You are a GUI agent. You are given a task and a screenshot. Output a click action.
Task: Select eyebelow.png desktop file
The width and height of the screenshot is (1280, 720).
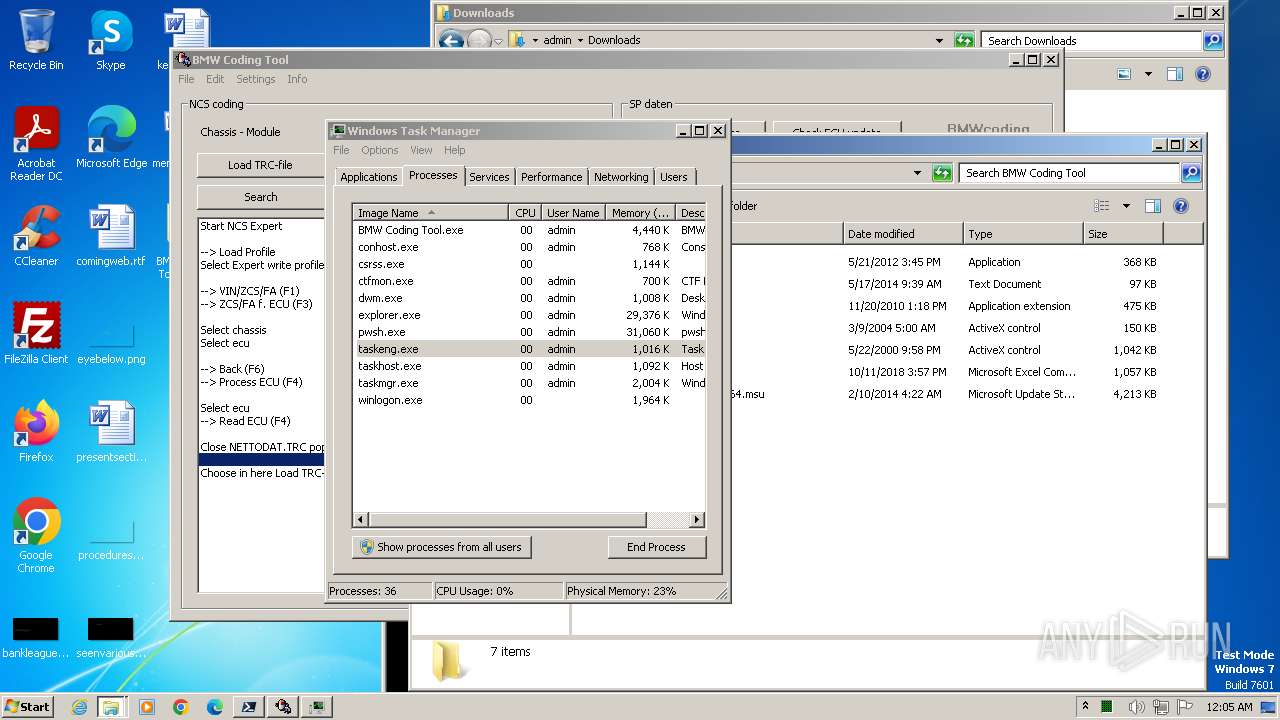pos(111,345)
